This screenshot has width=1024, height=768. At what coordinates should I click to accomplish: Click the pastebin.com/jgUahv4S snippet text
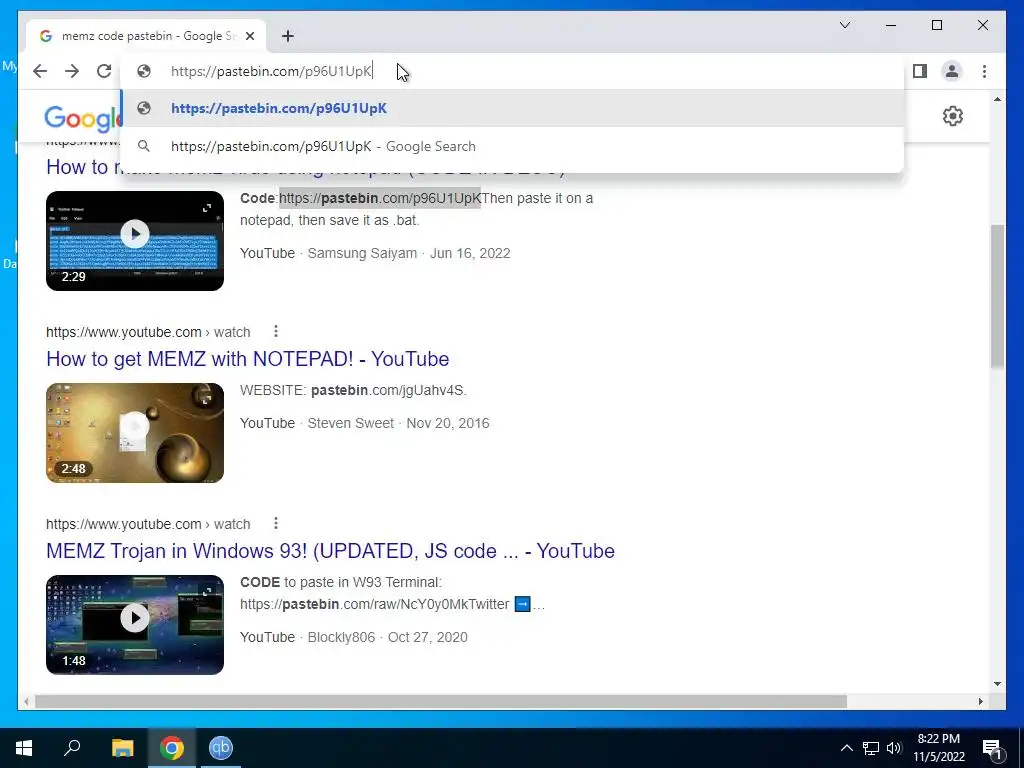pyautogui.click(x=388, y=391)
